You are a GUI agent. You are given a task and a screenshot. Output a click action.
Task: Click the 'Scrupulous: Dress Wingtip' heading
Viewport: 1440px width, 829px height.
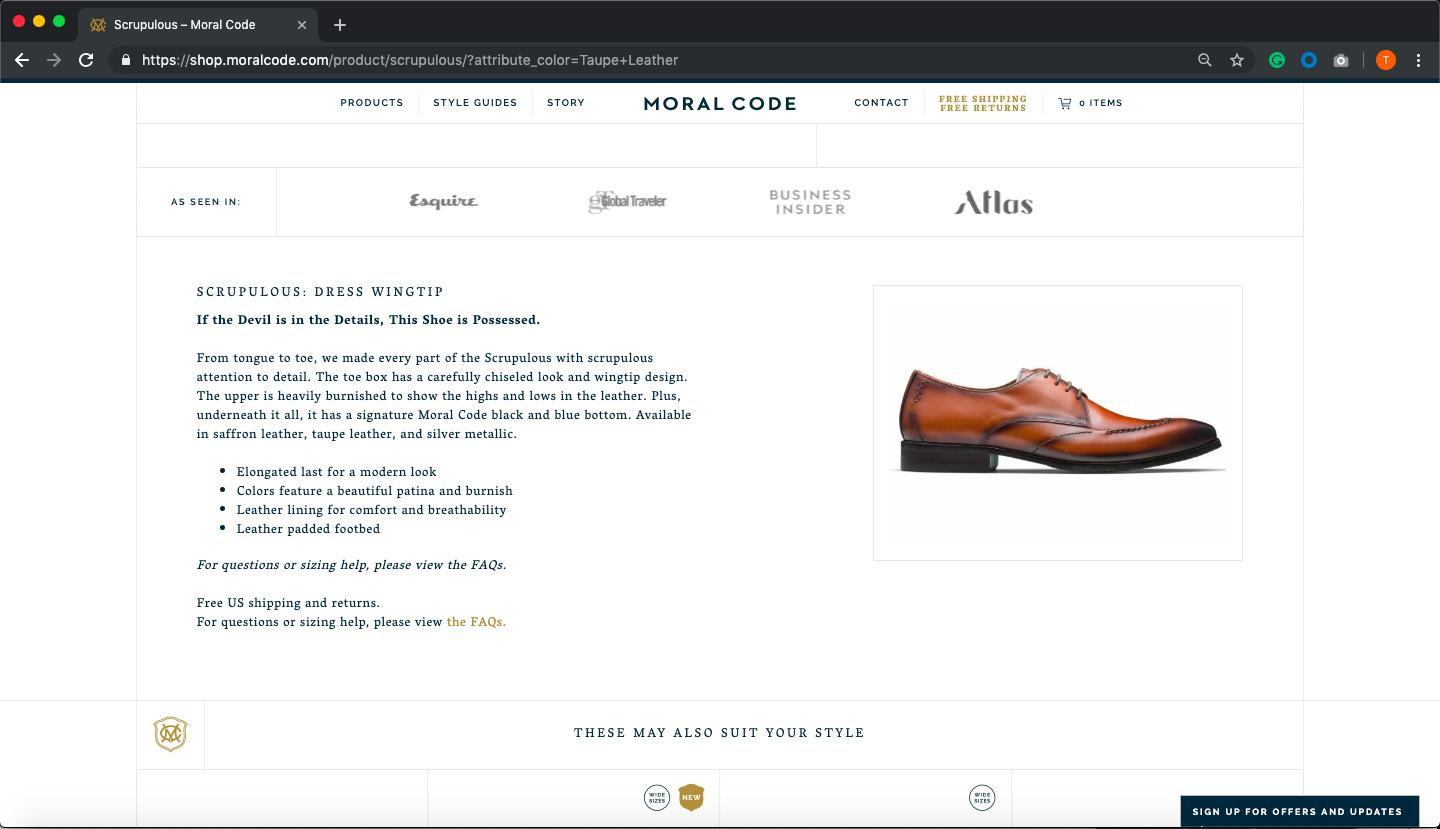coord(320,292)
